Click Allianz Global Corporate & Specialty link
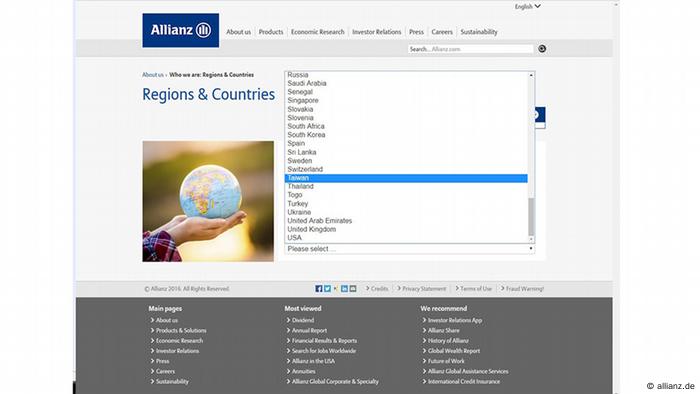The height and width of the screenshot is (394, 700). [335, 382]
